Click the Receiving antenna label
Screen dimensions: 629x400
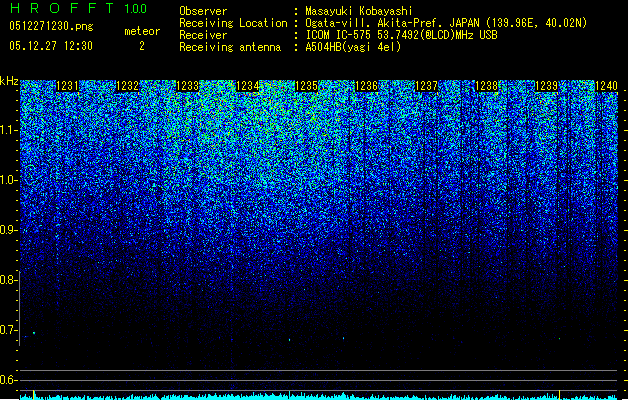[230, 47]
